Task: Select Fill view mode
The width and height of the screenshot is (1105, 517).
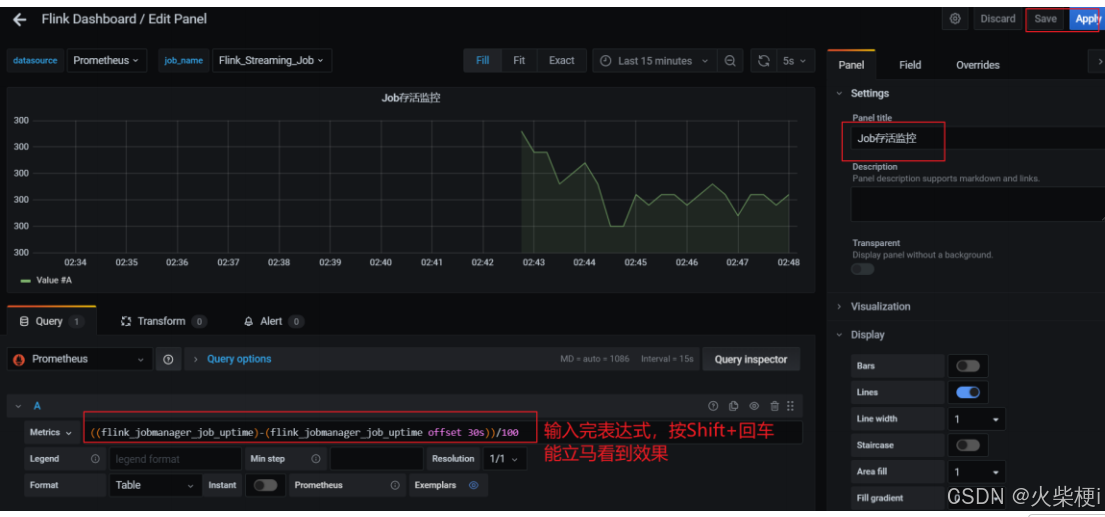Action: [x=482, y=61]
